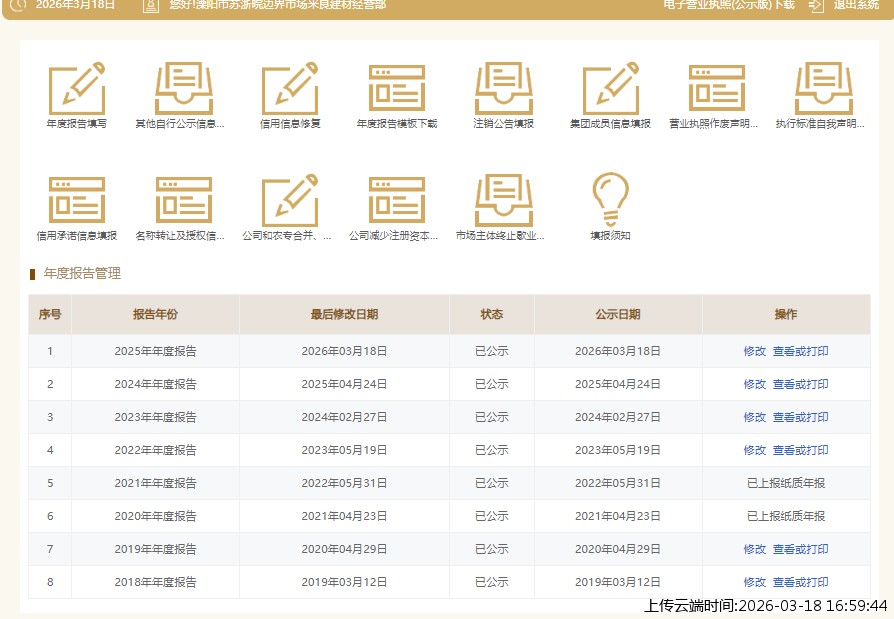Select 注销公告填报 icon

pos(503,89)
